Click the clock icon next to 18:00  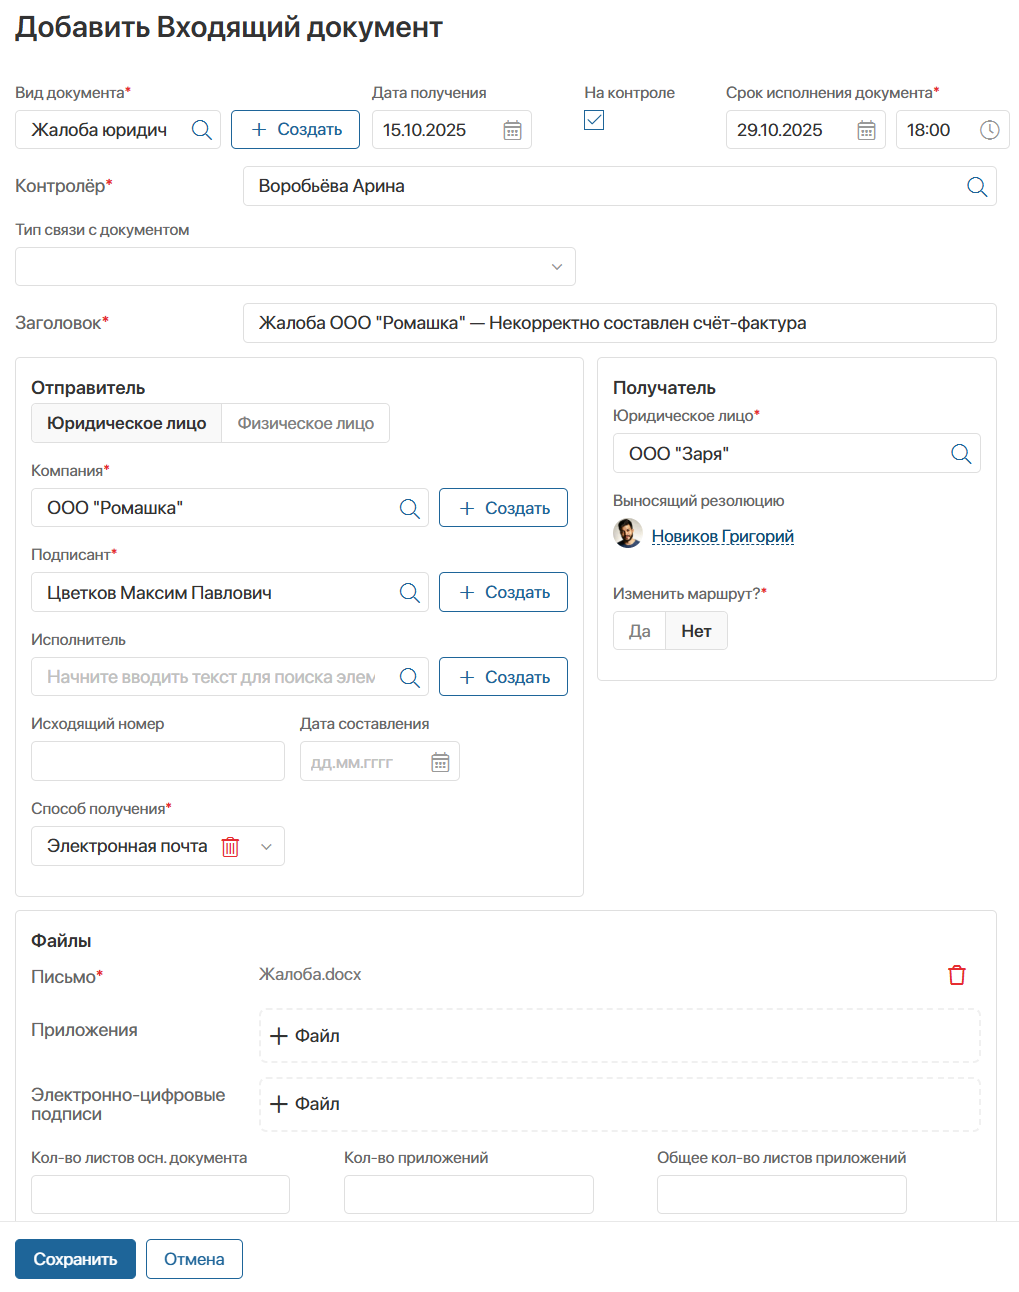tap(989, 130)
